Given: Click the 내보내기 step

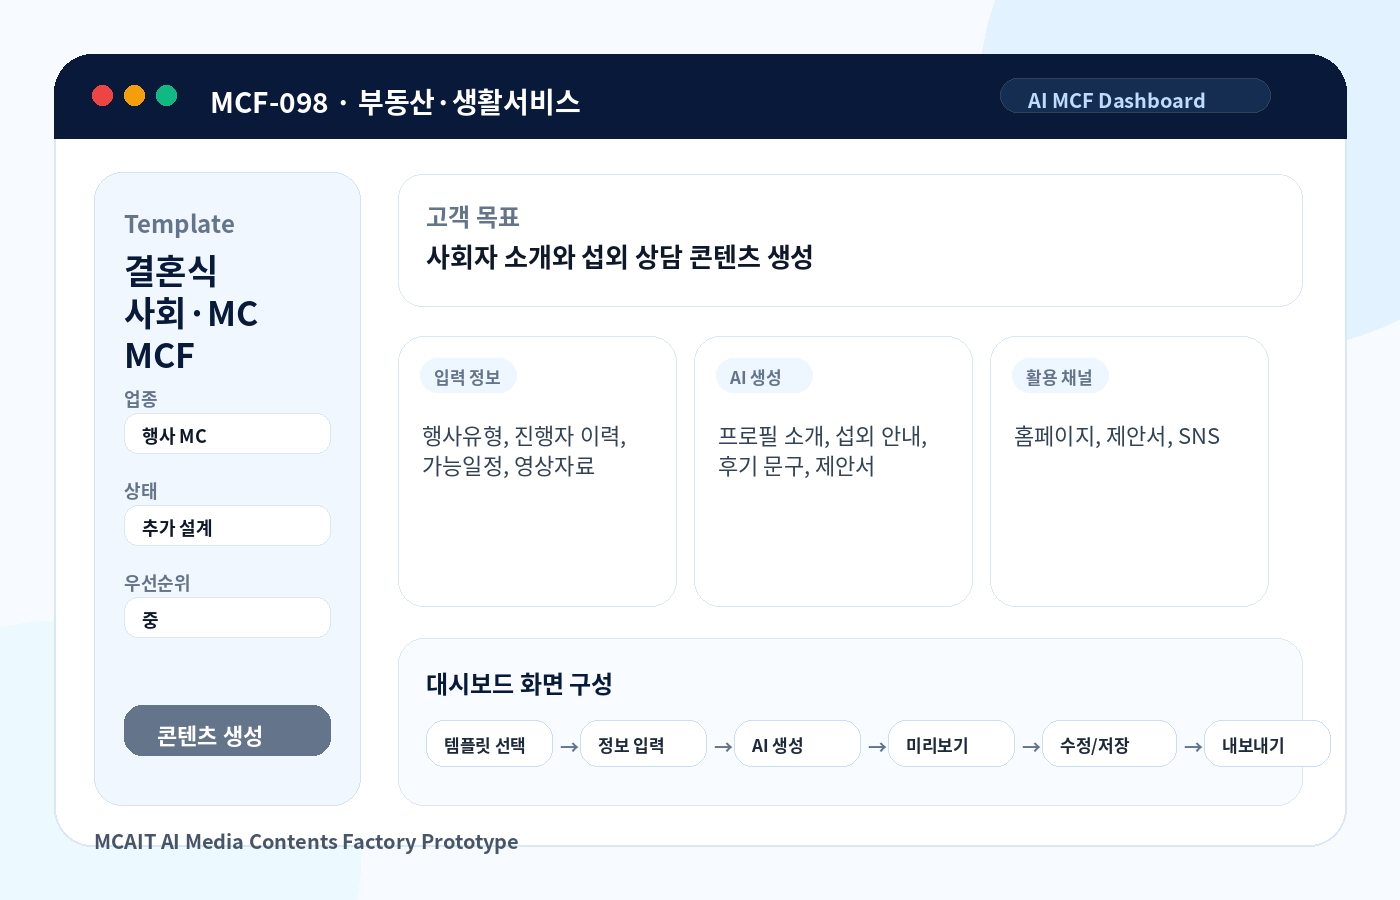Looking at the screenshot, I should [1267, 744].
